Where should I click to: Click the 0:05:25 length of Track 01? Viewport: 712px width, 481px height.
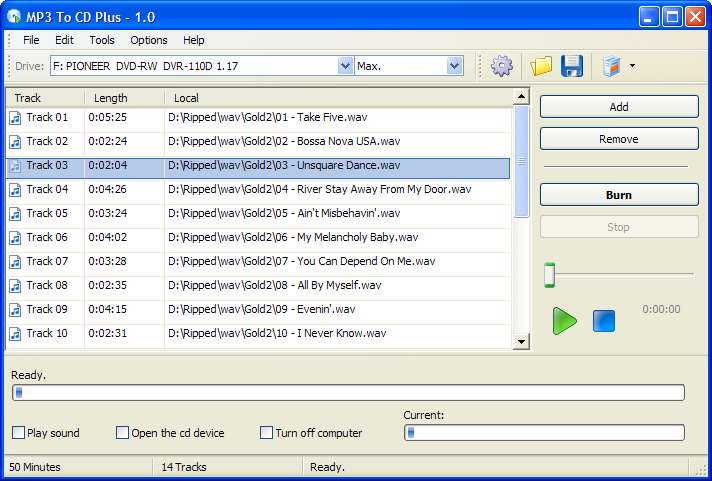coord(108,117)
